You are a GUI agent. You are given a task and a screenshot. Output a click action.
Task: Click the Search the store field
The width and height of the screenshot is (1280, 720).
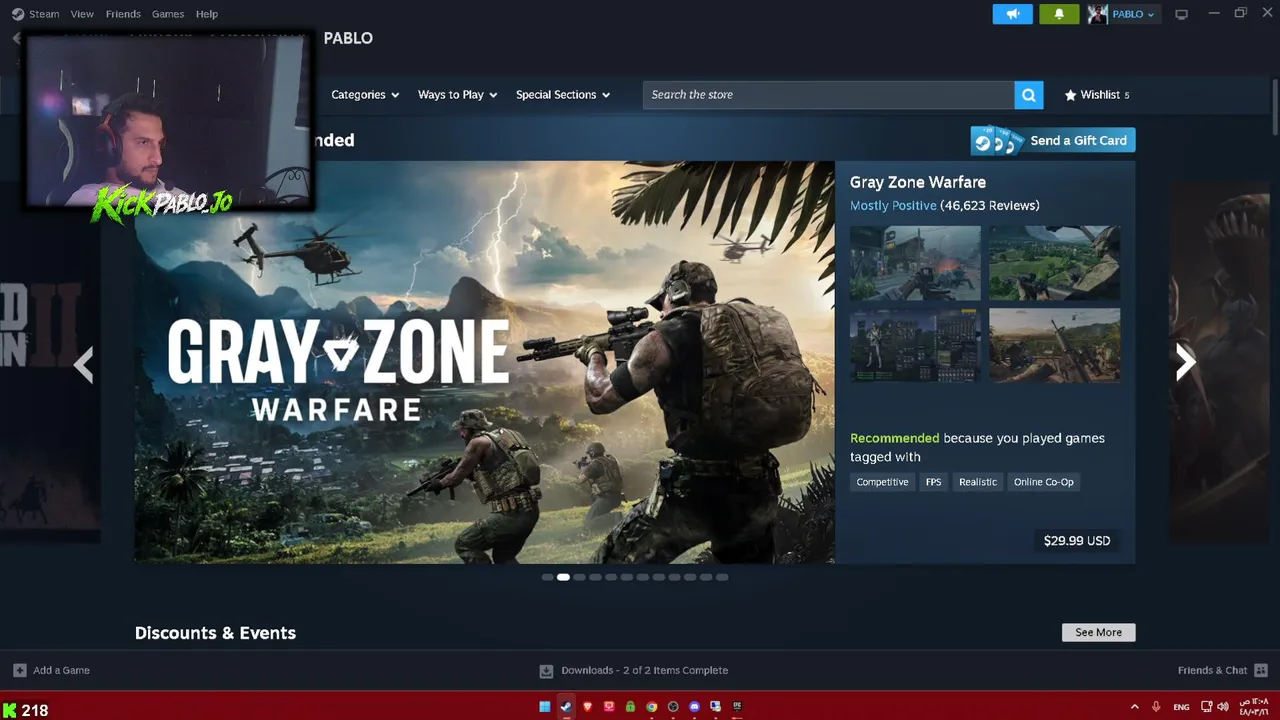click(828, 95)
